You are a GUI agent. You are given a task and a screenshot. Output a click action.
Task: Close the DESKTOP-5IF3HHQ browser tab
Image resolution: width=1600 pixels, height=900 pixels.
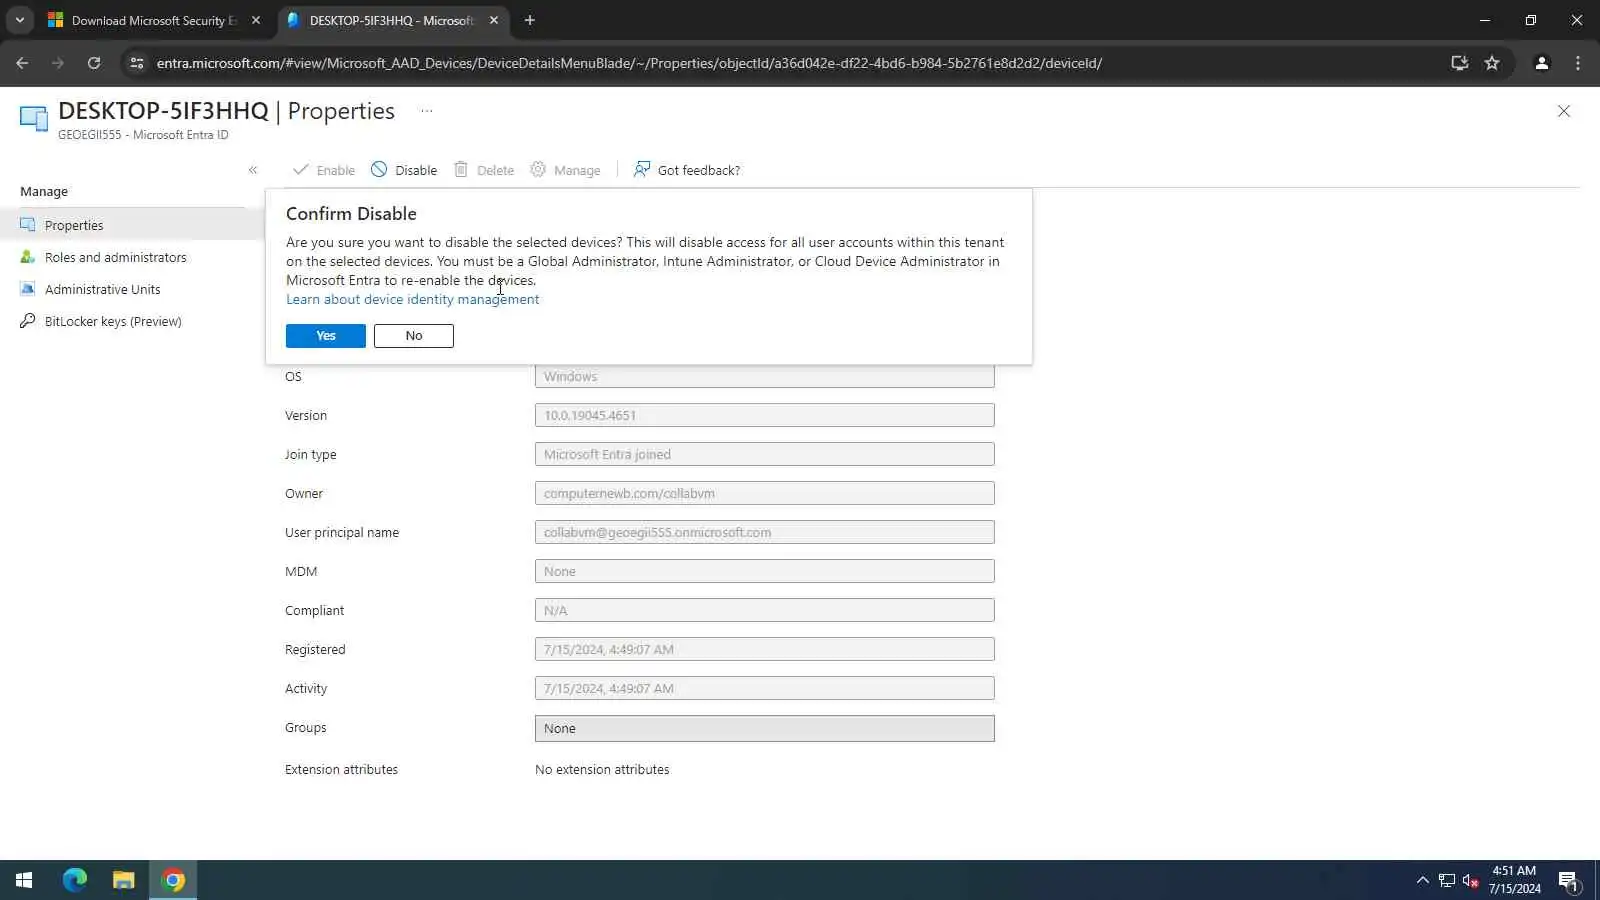tap(494, 20)
